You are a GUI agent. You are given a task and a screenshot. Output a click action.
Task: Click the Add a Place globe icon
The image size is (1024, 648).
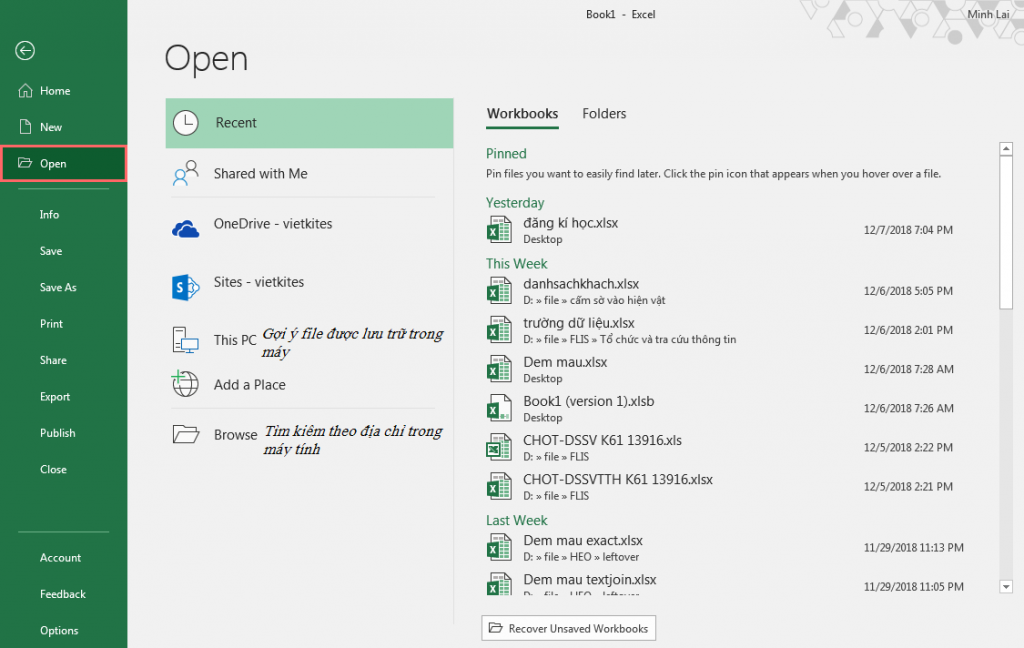point(185,384)
